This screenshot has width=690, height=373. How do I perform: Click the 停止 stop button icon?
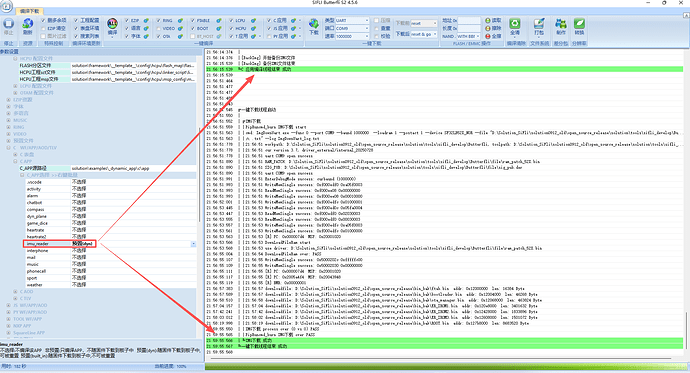[8, 24]
